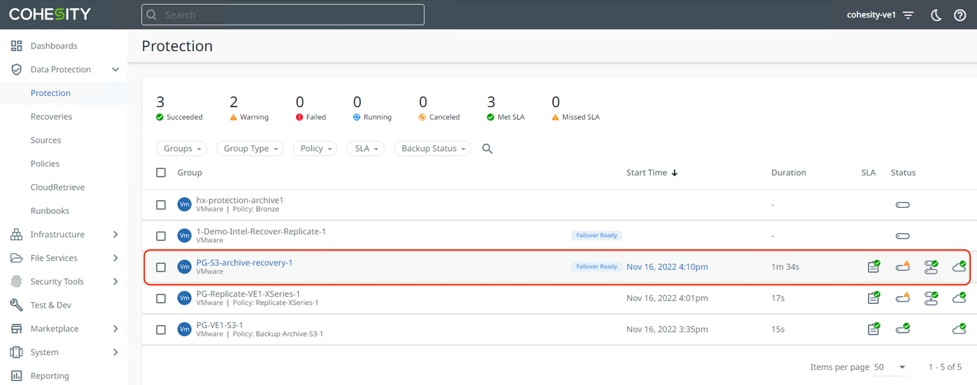The image size is (977, 385).
Task: Sort by Start Time column header
Action: [652, 173]
